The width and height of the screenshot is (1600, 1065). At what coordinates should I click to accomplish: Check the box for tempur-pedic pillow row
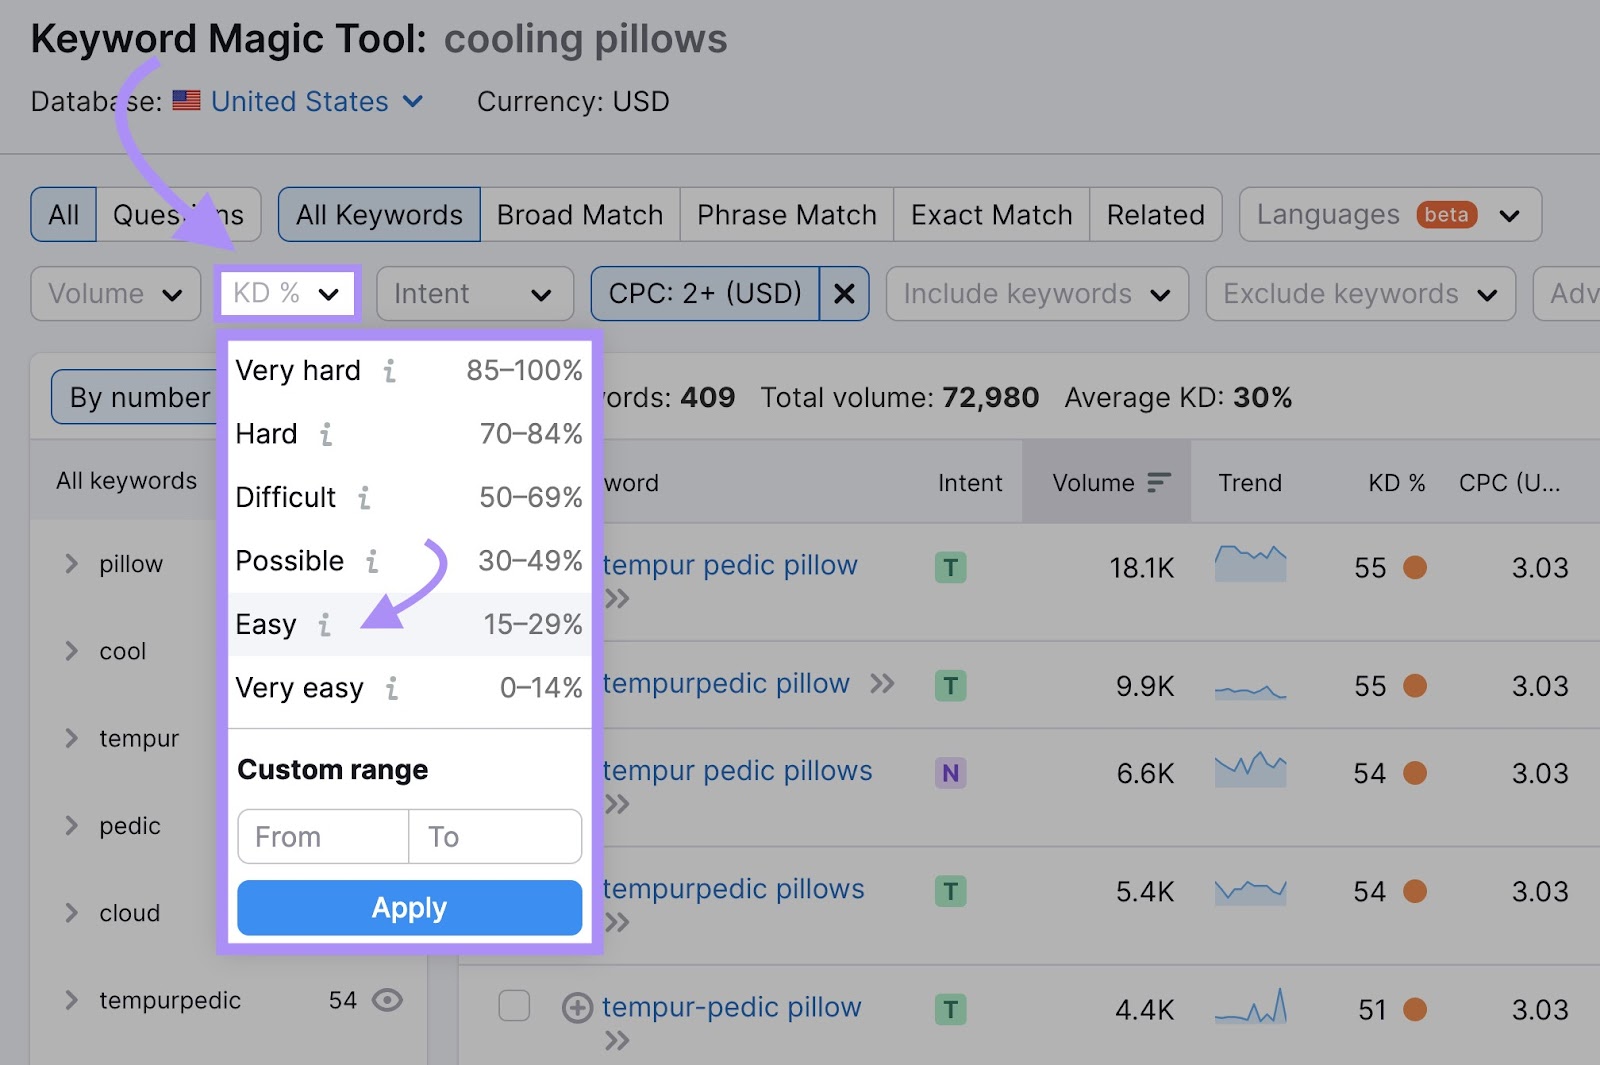pyautogui.click(x=514, y=1006)
